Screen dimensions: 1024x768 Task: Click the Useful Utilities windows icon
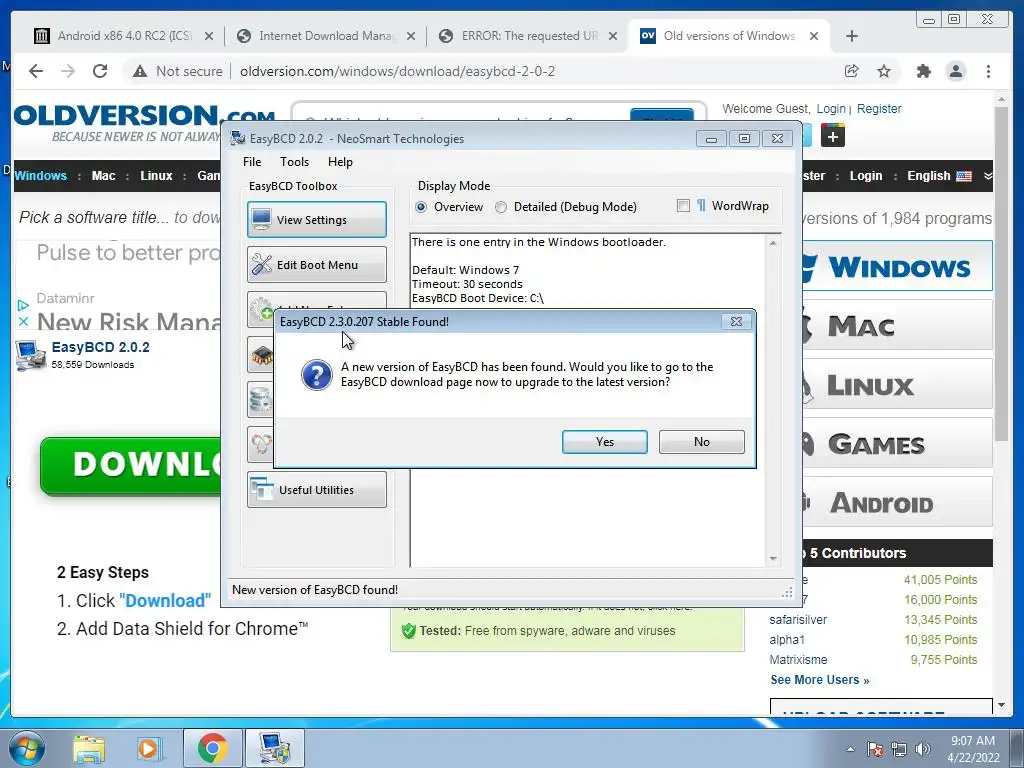263,489
